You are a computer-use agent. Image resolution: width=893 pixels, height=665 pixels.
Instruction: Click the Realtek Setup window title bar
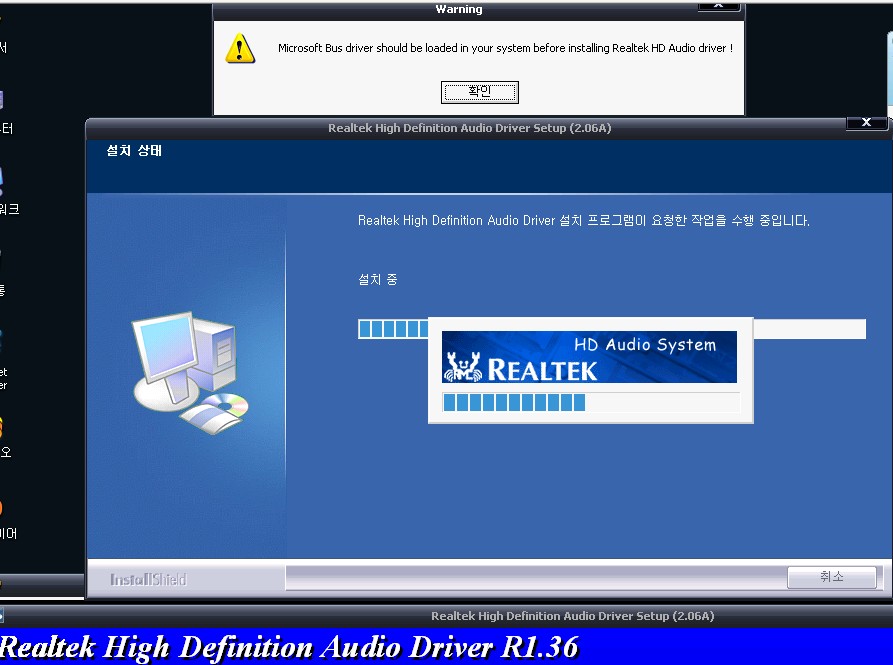469,128
